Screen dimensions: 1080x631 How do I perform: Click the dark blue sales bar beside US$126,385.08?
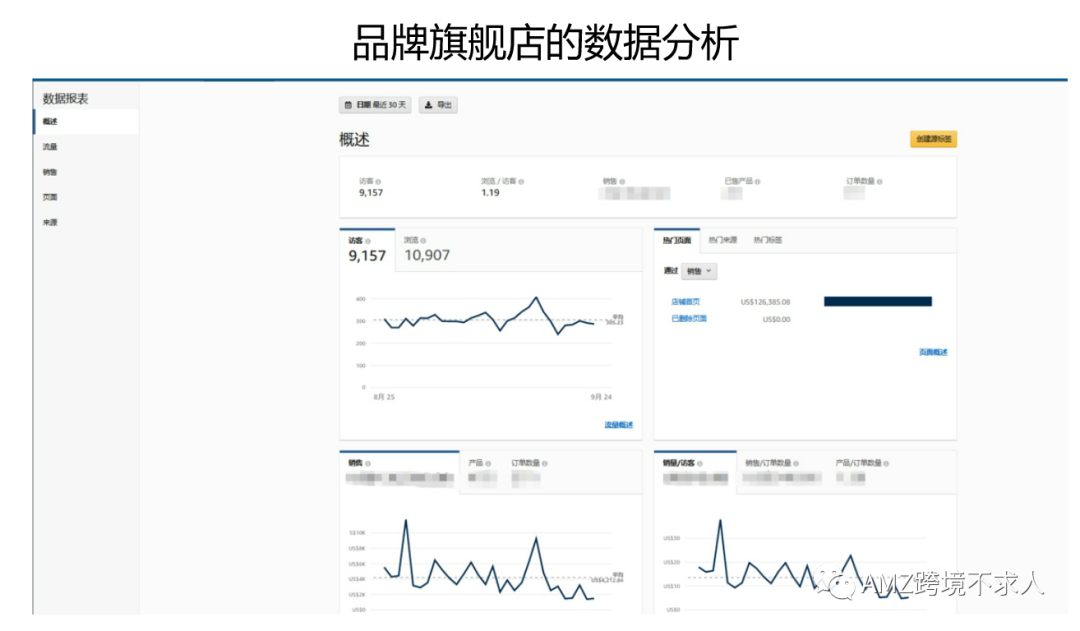(877, 300)
